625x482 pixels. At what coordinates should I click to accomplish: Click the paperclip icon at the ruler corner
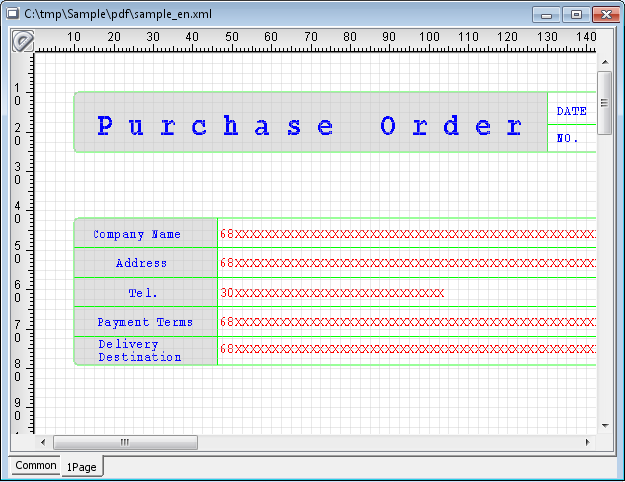pos(22,41)
